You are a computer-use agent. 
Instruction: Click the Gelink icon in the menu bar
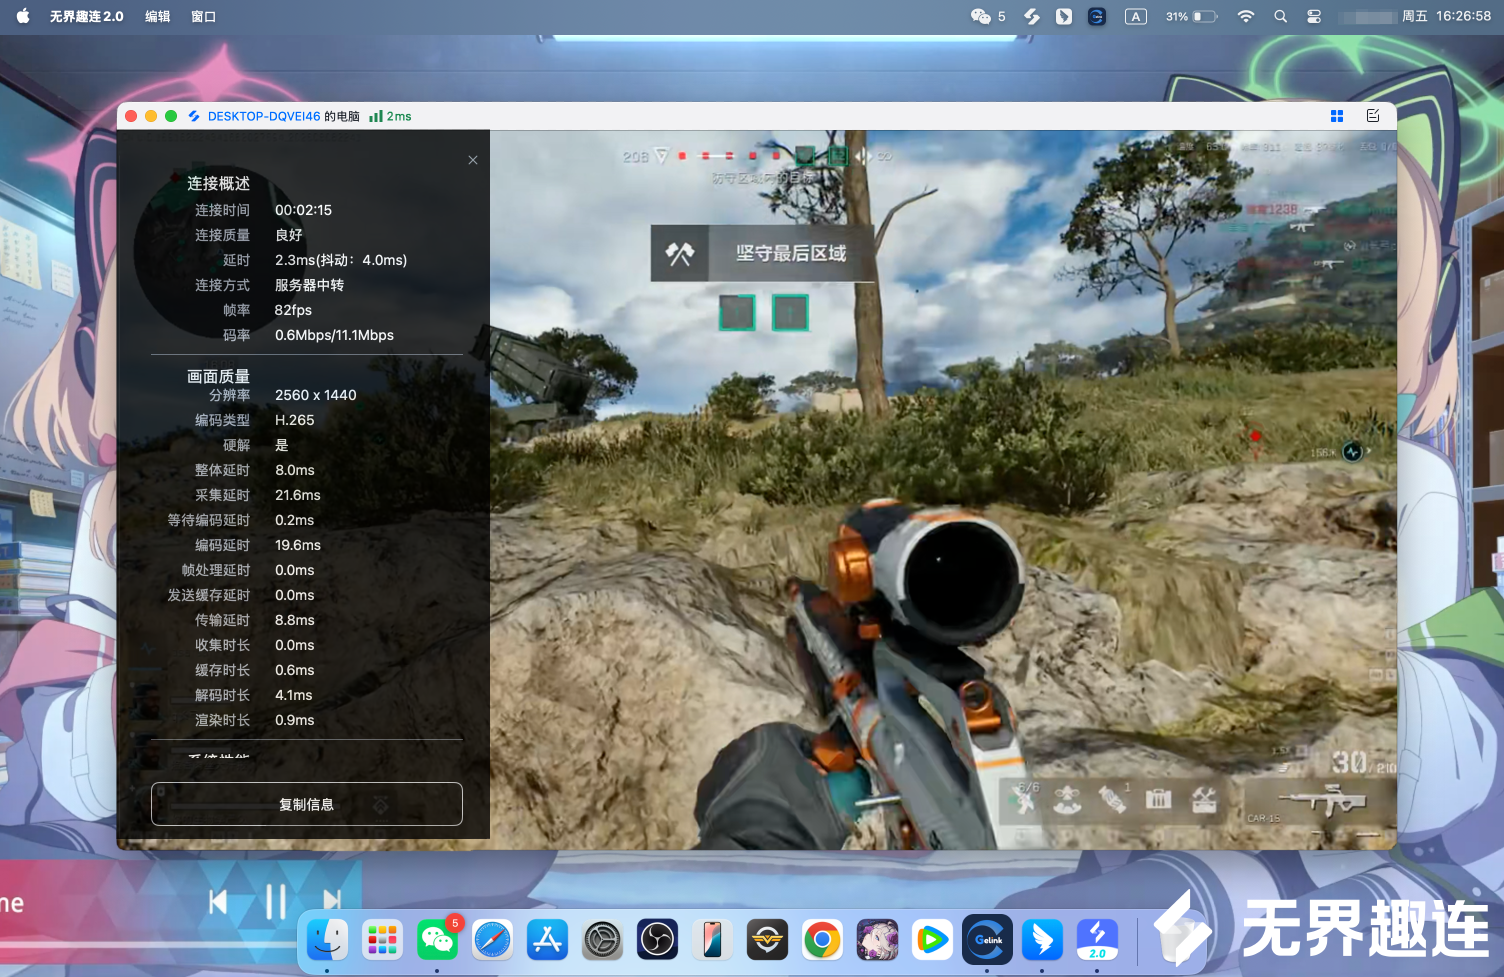pos(1097,16)
